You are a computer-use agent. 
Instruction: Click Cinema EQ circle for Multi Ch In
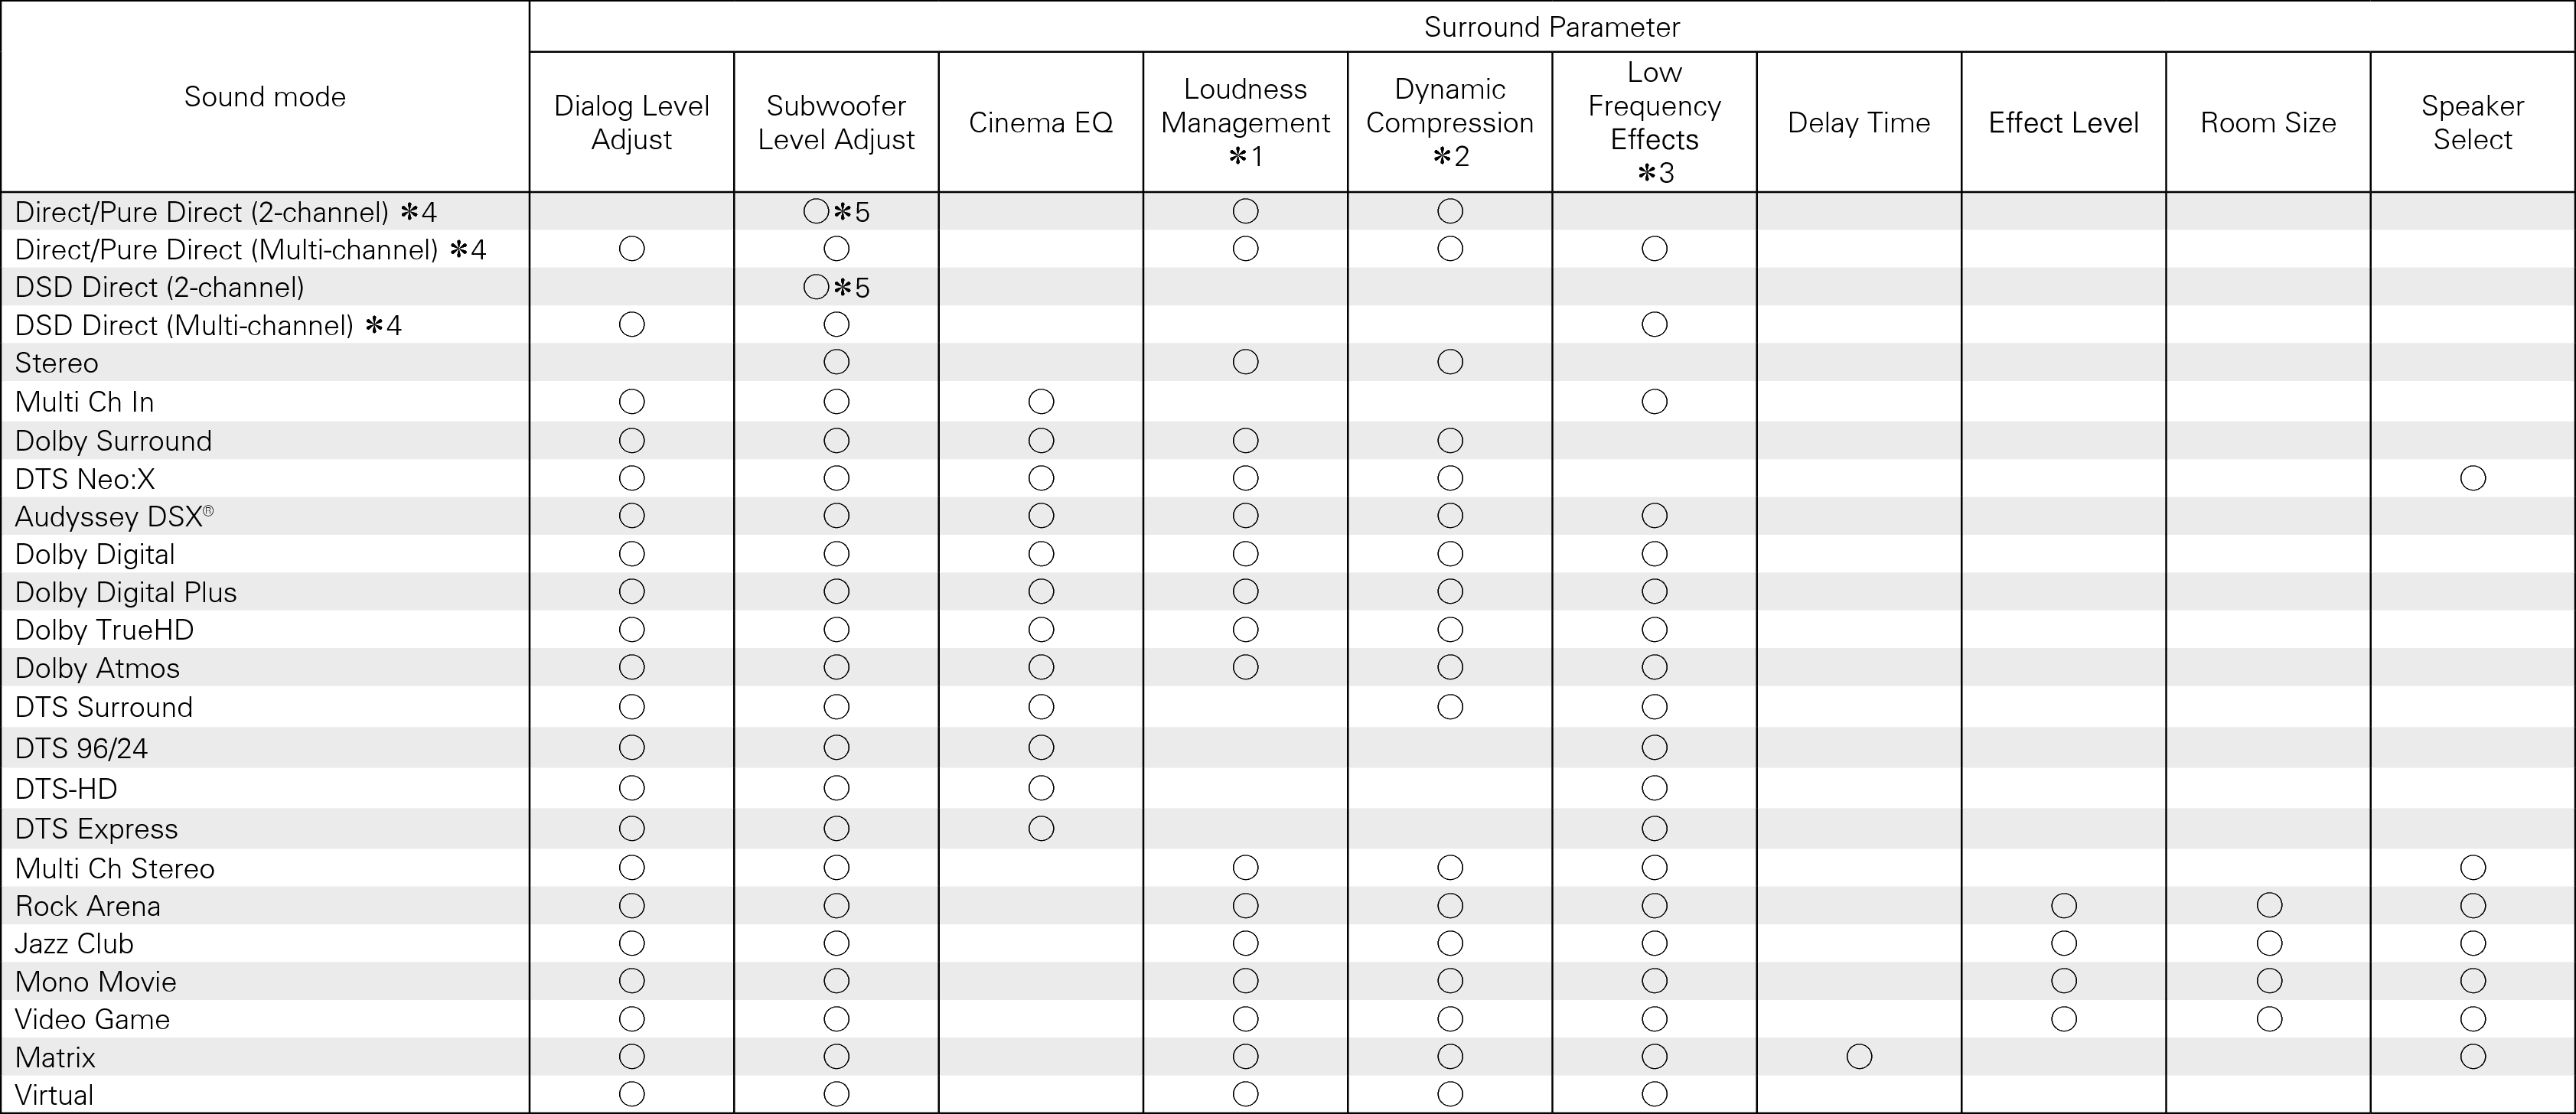1041,402
